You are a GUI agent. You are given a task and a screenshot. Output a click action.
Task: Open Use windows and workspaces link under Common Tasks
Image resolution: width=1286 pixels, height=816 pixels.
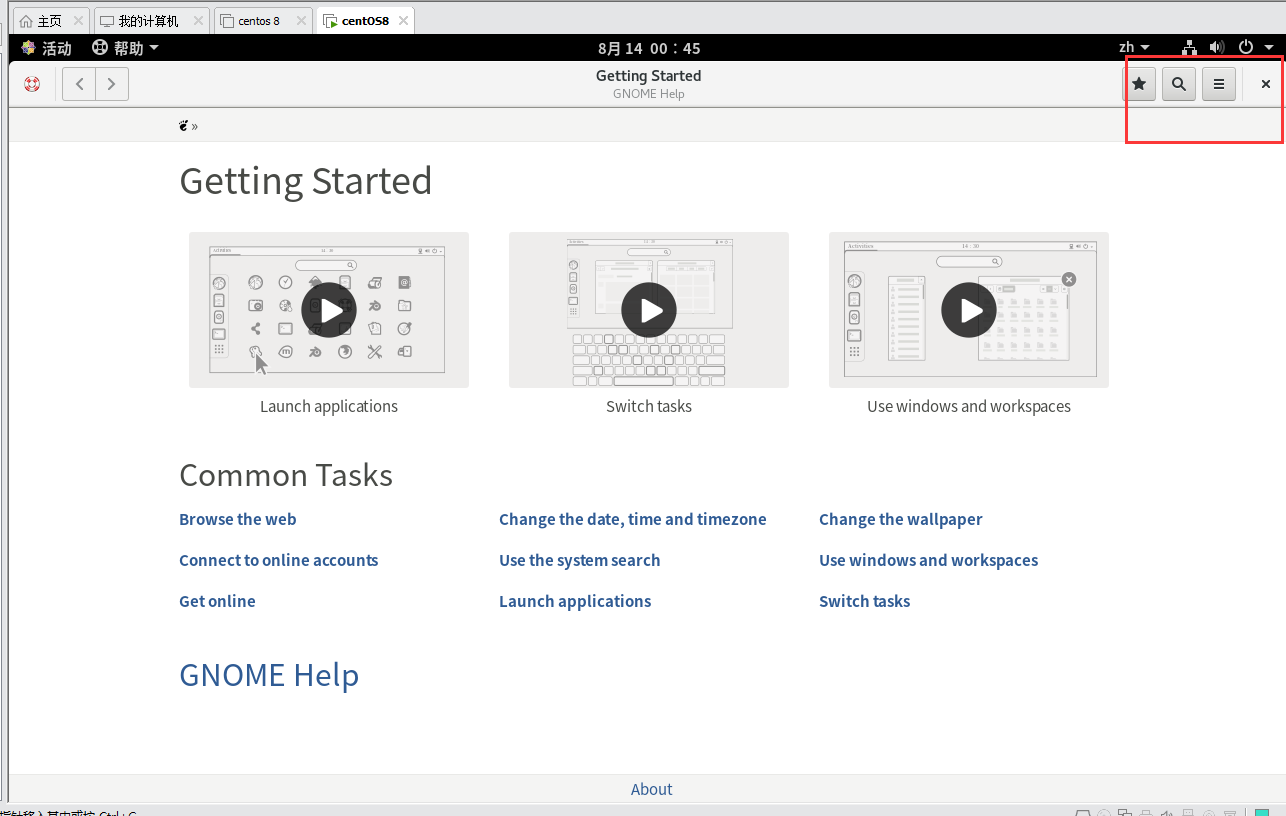point(928,560)
